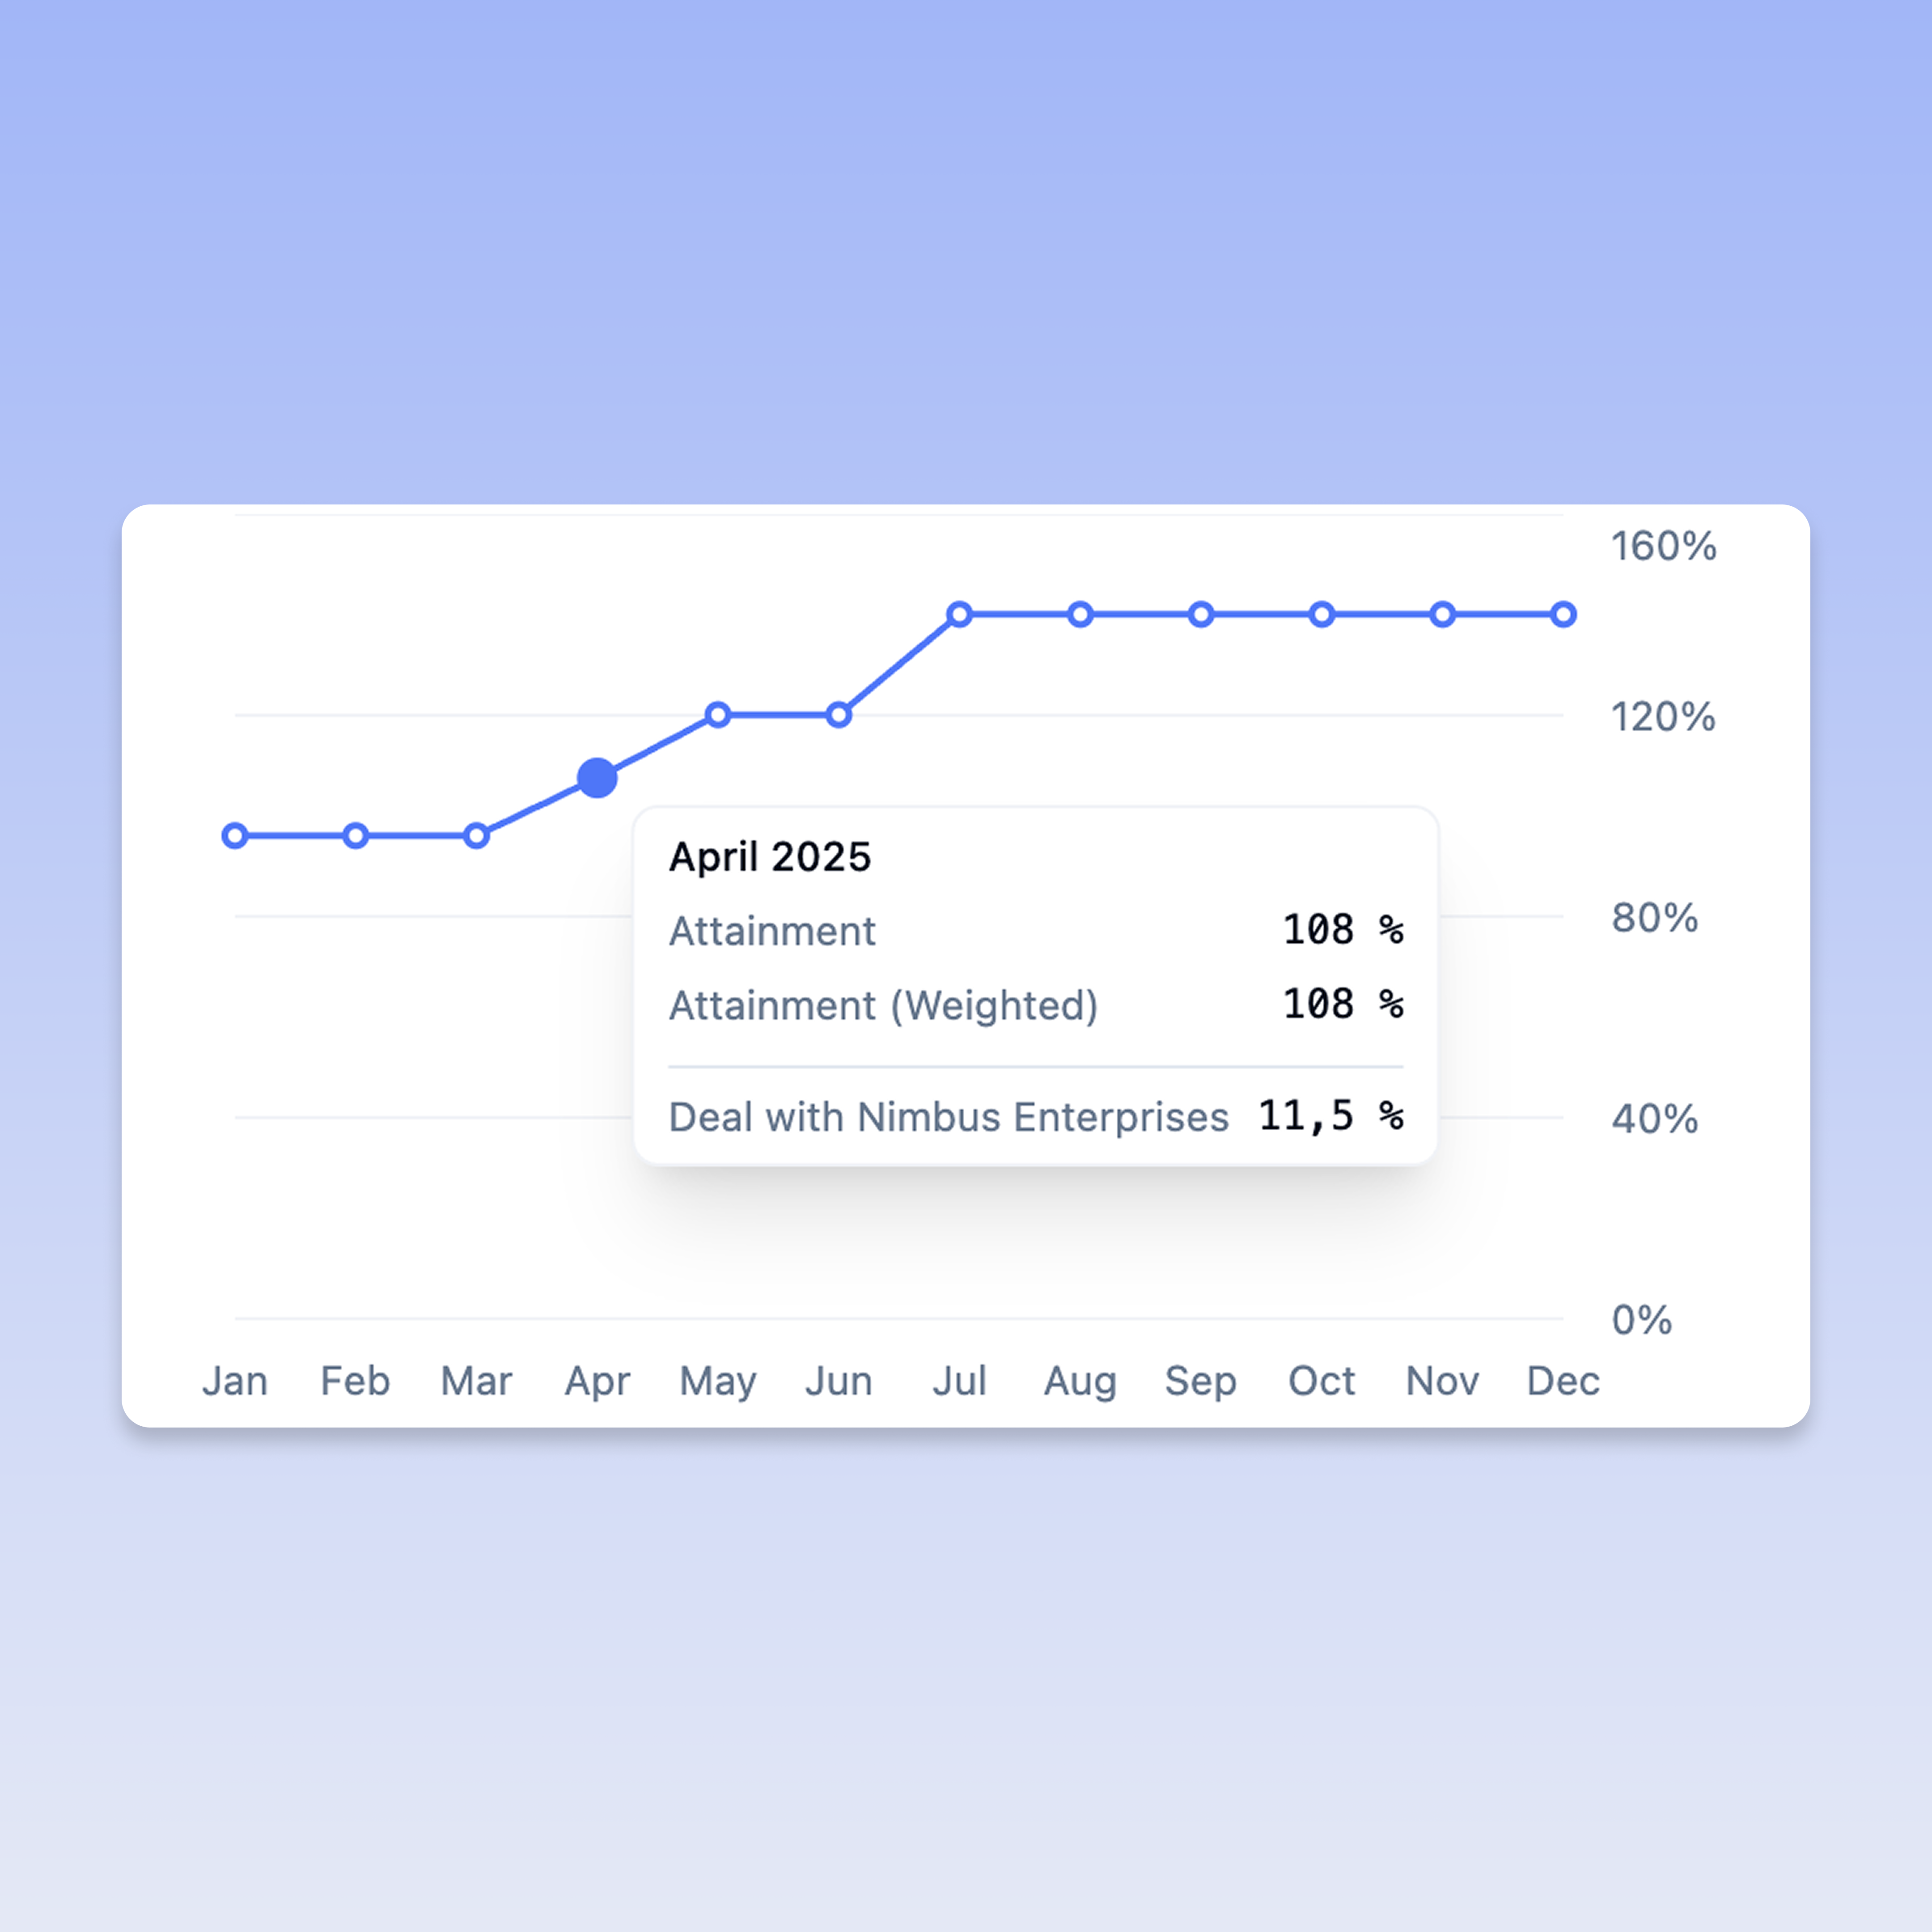Viewport: 1932px width, 1932px height.
Task: Click the Attainment (Weighted) tooltip row
Action: point(1035,1005)
